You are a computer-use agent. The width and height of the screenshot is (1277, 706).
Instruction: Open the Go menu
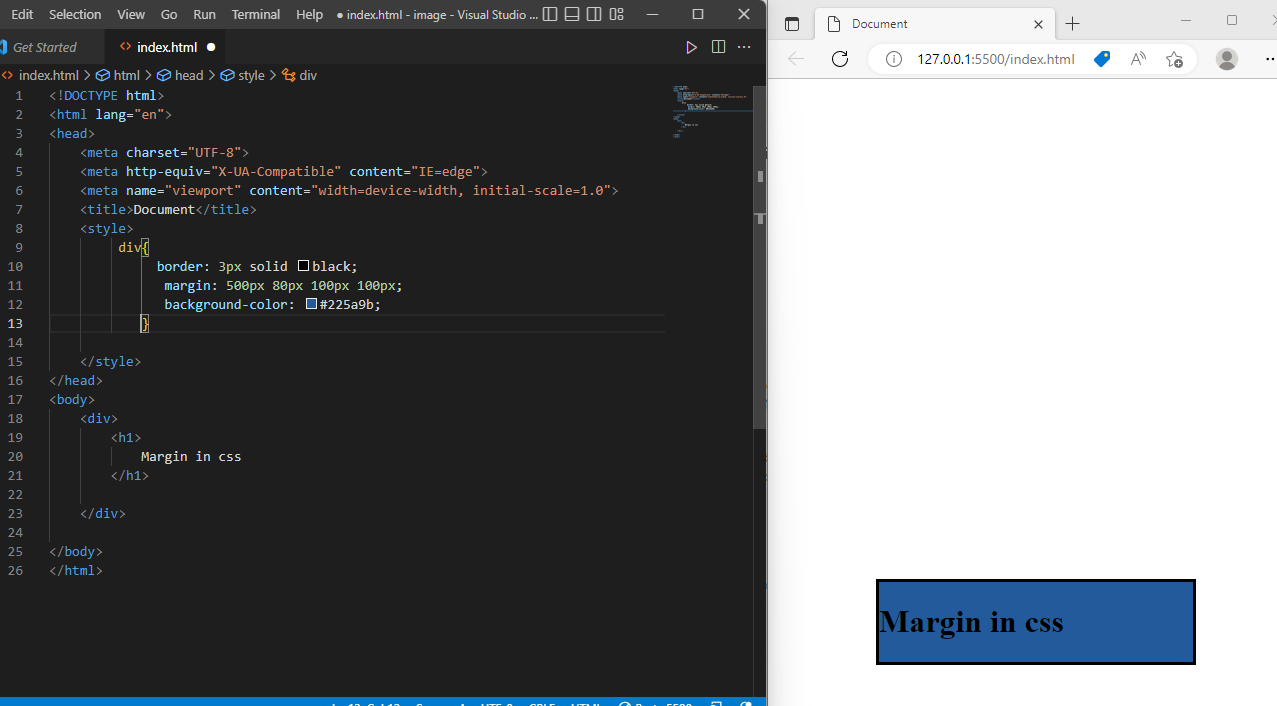pos(169,14)
